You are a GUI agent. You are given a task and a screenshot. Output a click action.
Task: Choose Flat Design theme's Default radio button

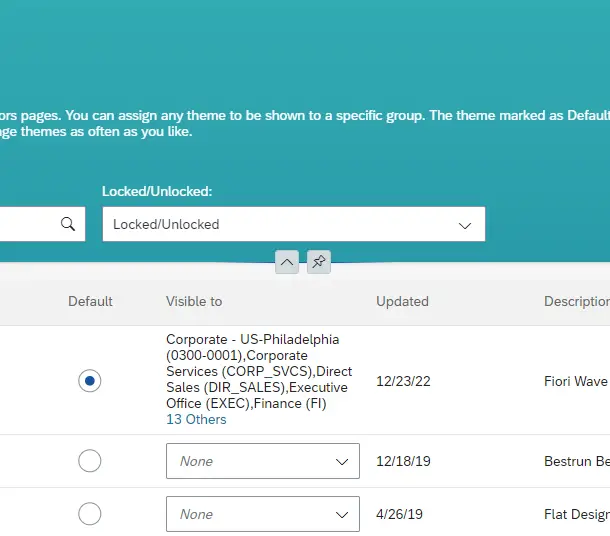pos(90,514)
